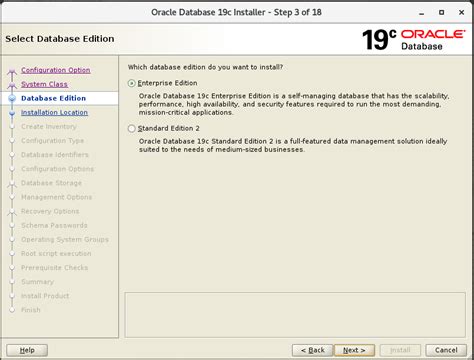Screen dimensions: 474x360
Task: Cancel the installer with Cancel button
Action: pos(446,350)
